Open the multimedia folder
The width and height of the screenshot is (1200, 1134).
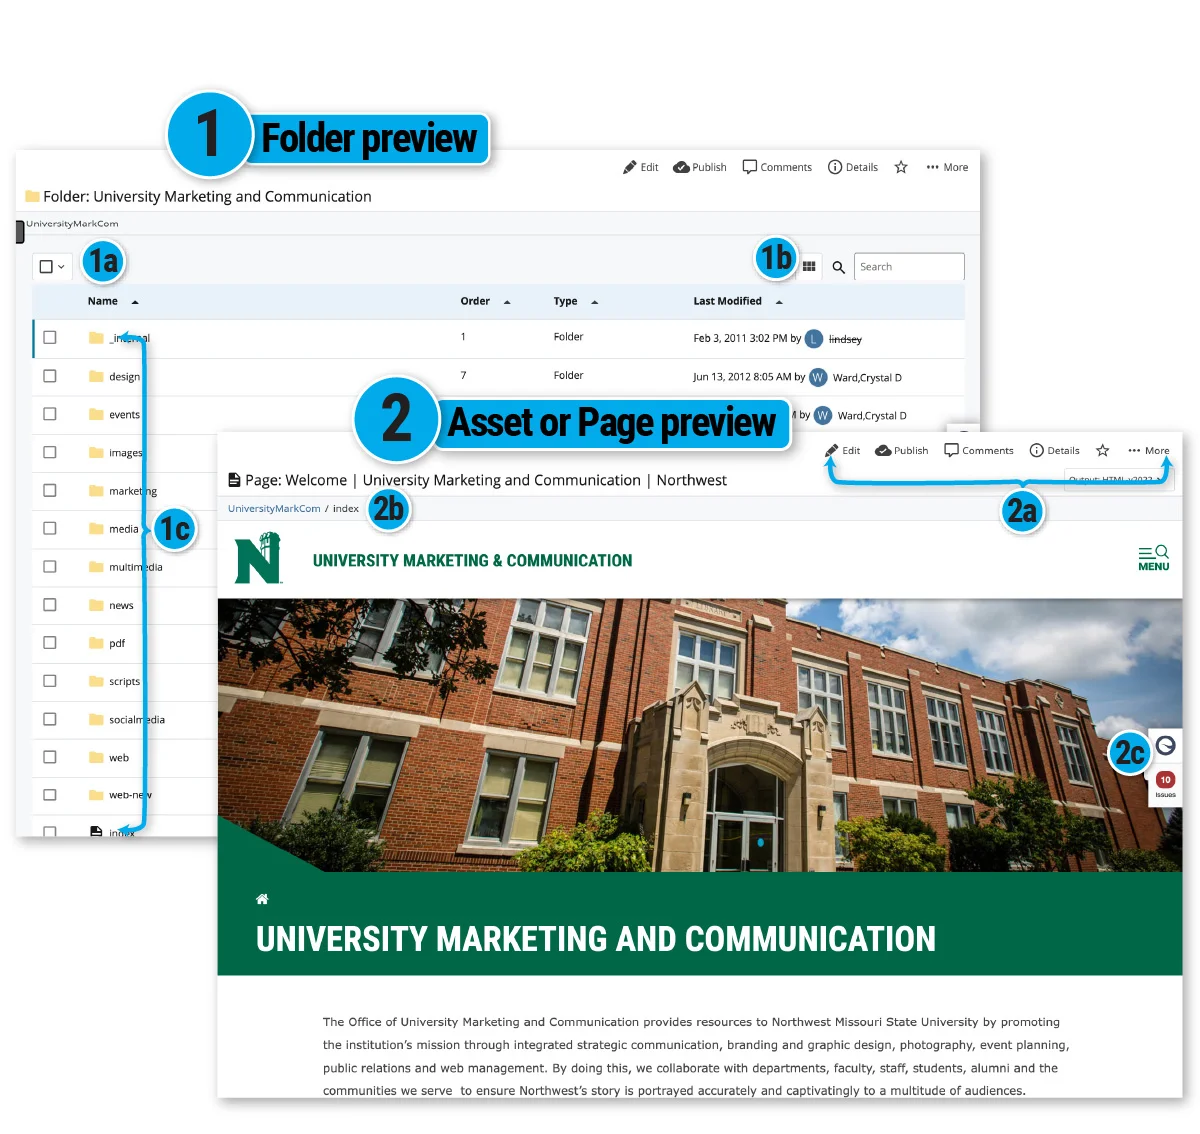point(136,567)
